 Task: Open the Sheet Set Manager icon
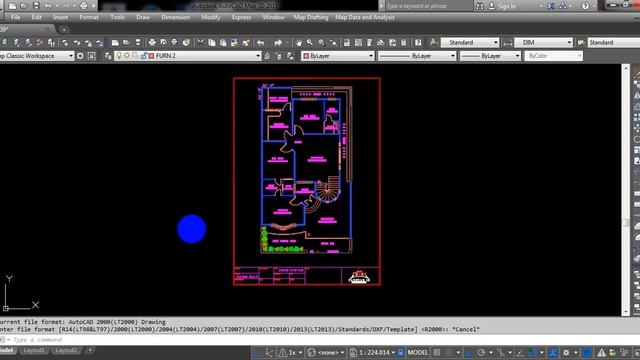point(380,42)
